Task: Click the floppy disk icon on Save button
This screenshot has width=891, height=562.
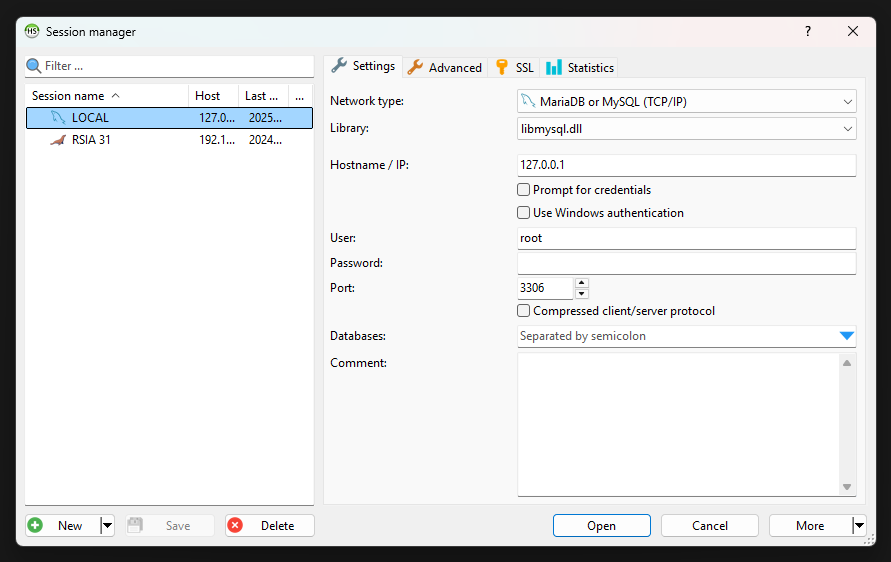Action: click(135, 525)
